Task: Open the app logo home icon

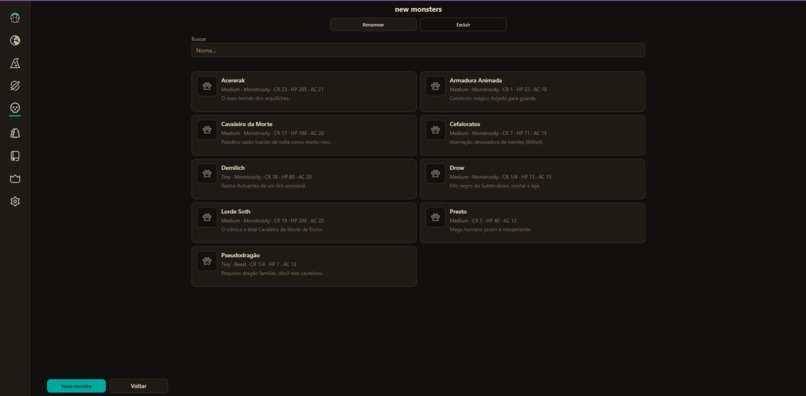Action: [x=15, y=18]
